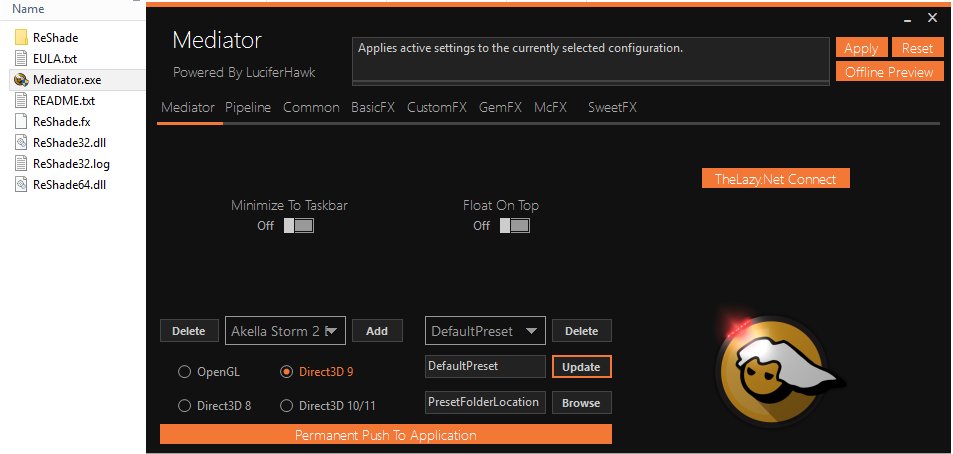953x454 pixels.
Task: Select the ReShade64.dll file name
Action: tap(69, 185)
